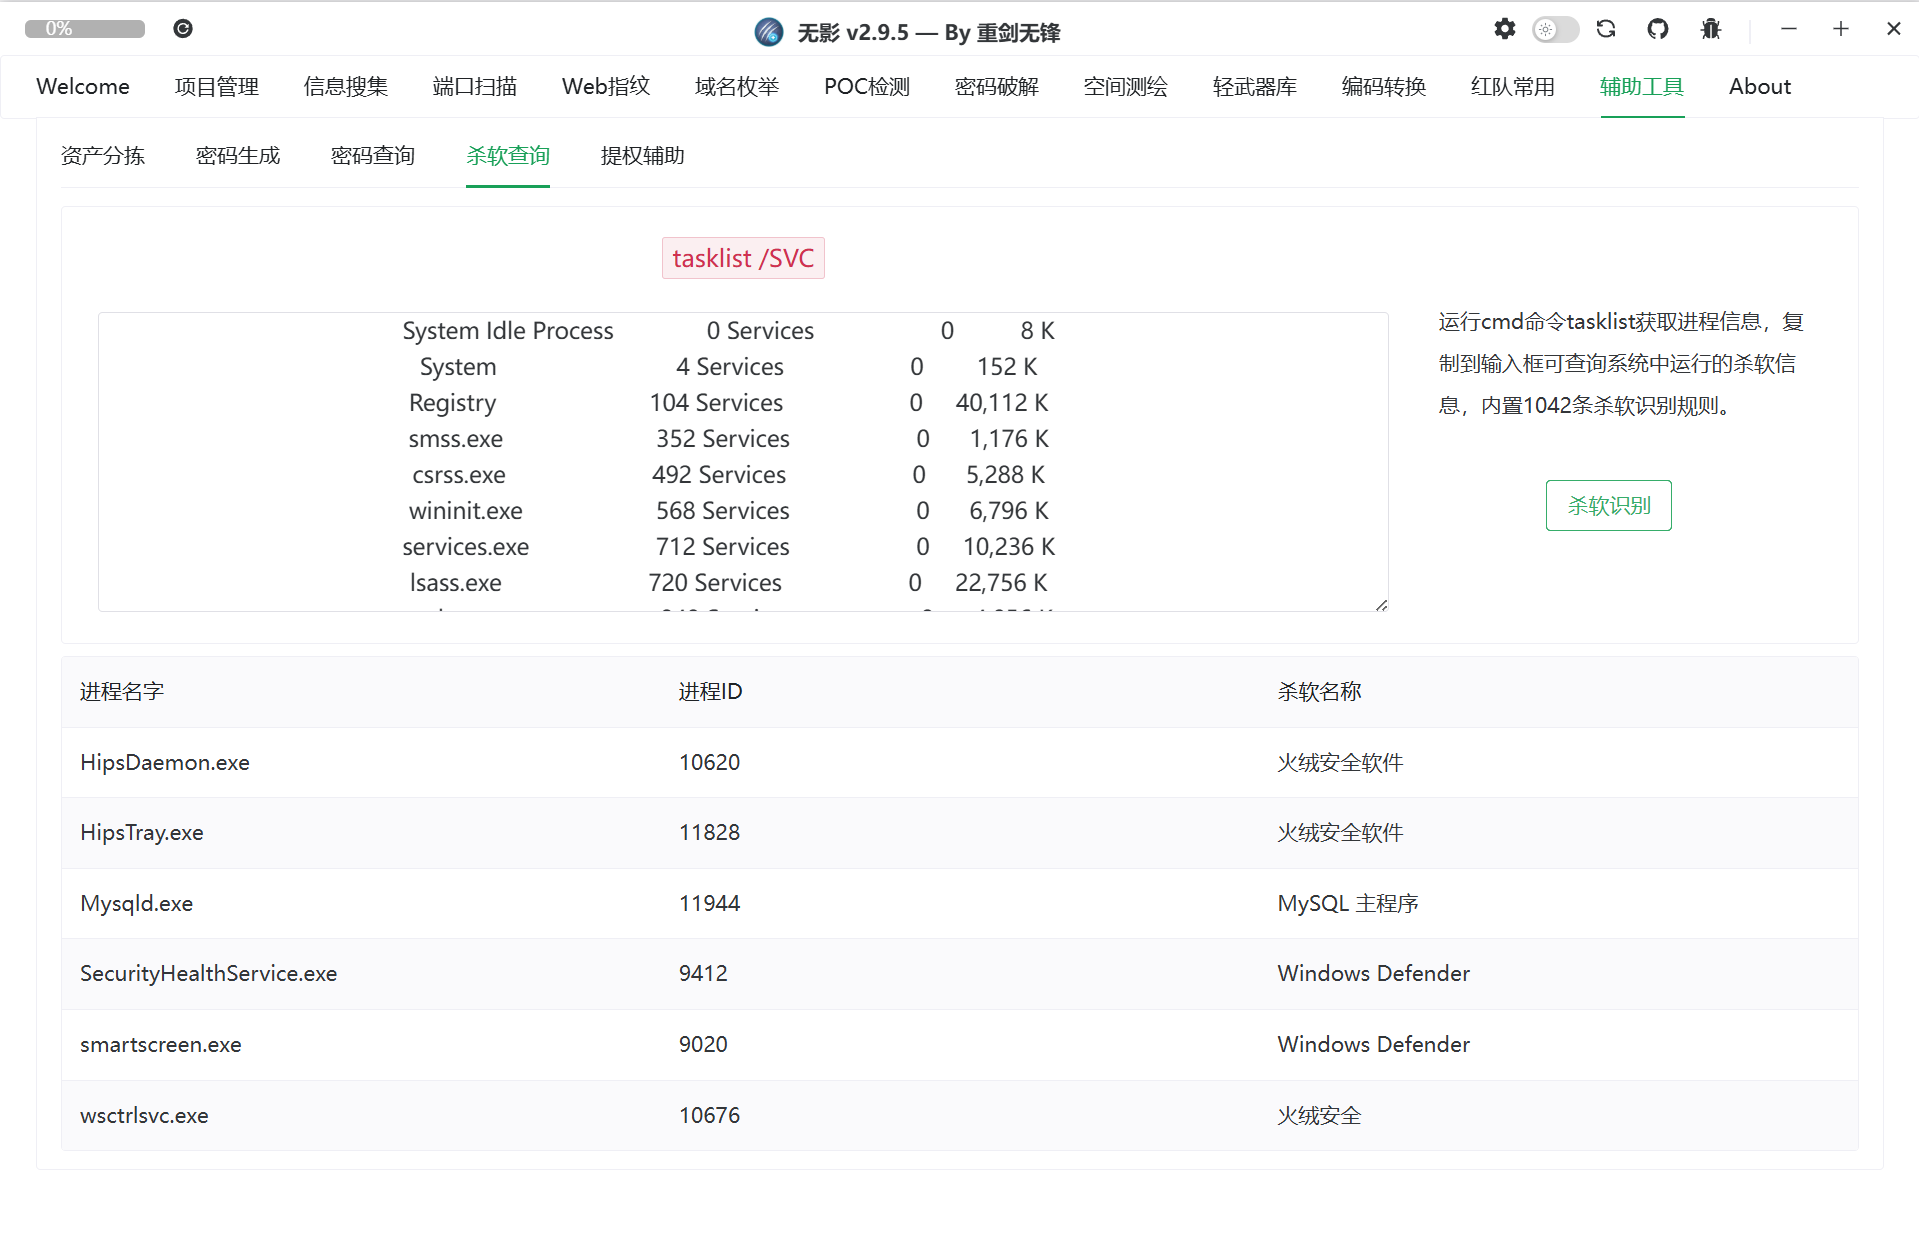Click the bug report icon
Viewport: 1919px width, 1240px height.
[x=1710, y=29]
